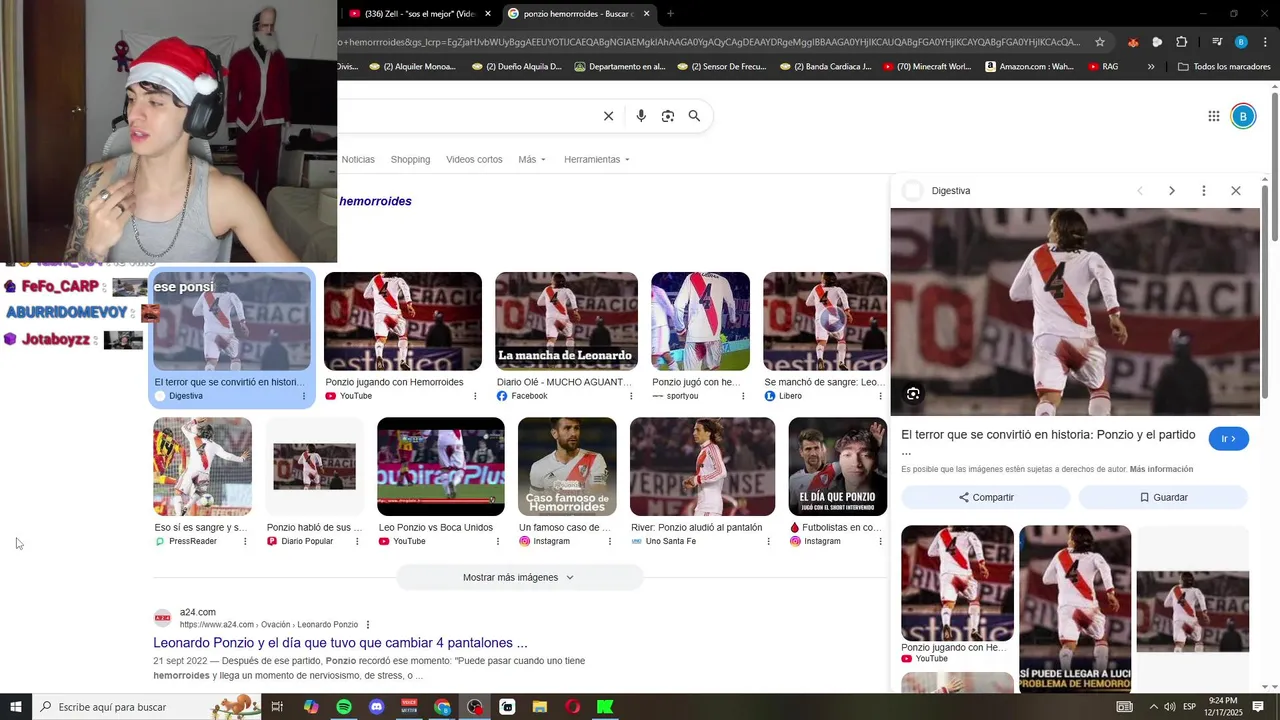Submit search with the magnifier icon
1280x720 pixels.
pyautogui.click(x=694, y=116)
